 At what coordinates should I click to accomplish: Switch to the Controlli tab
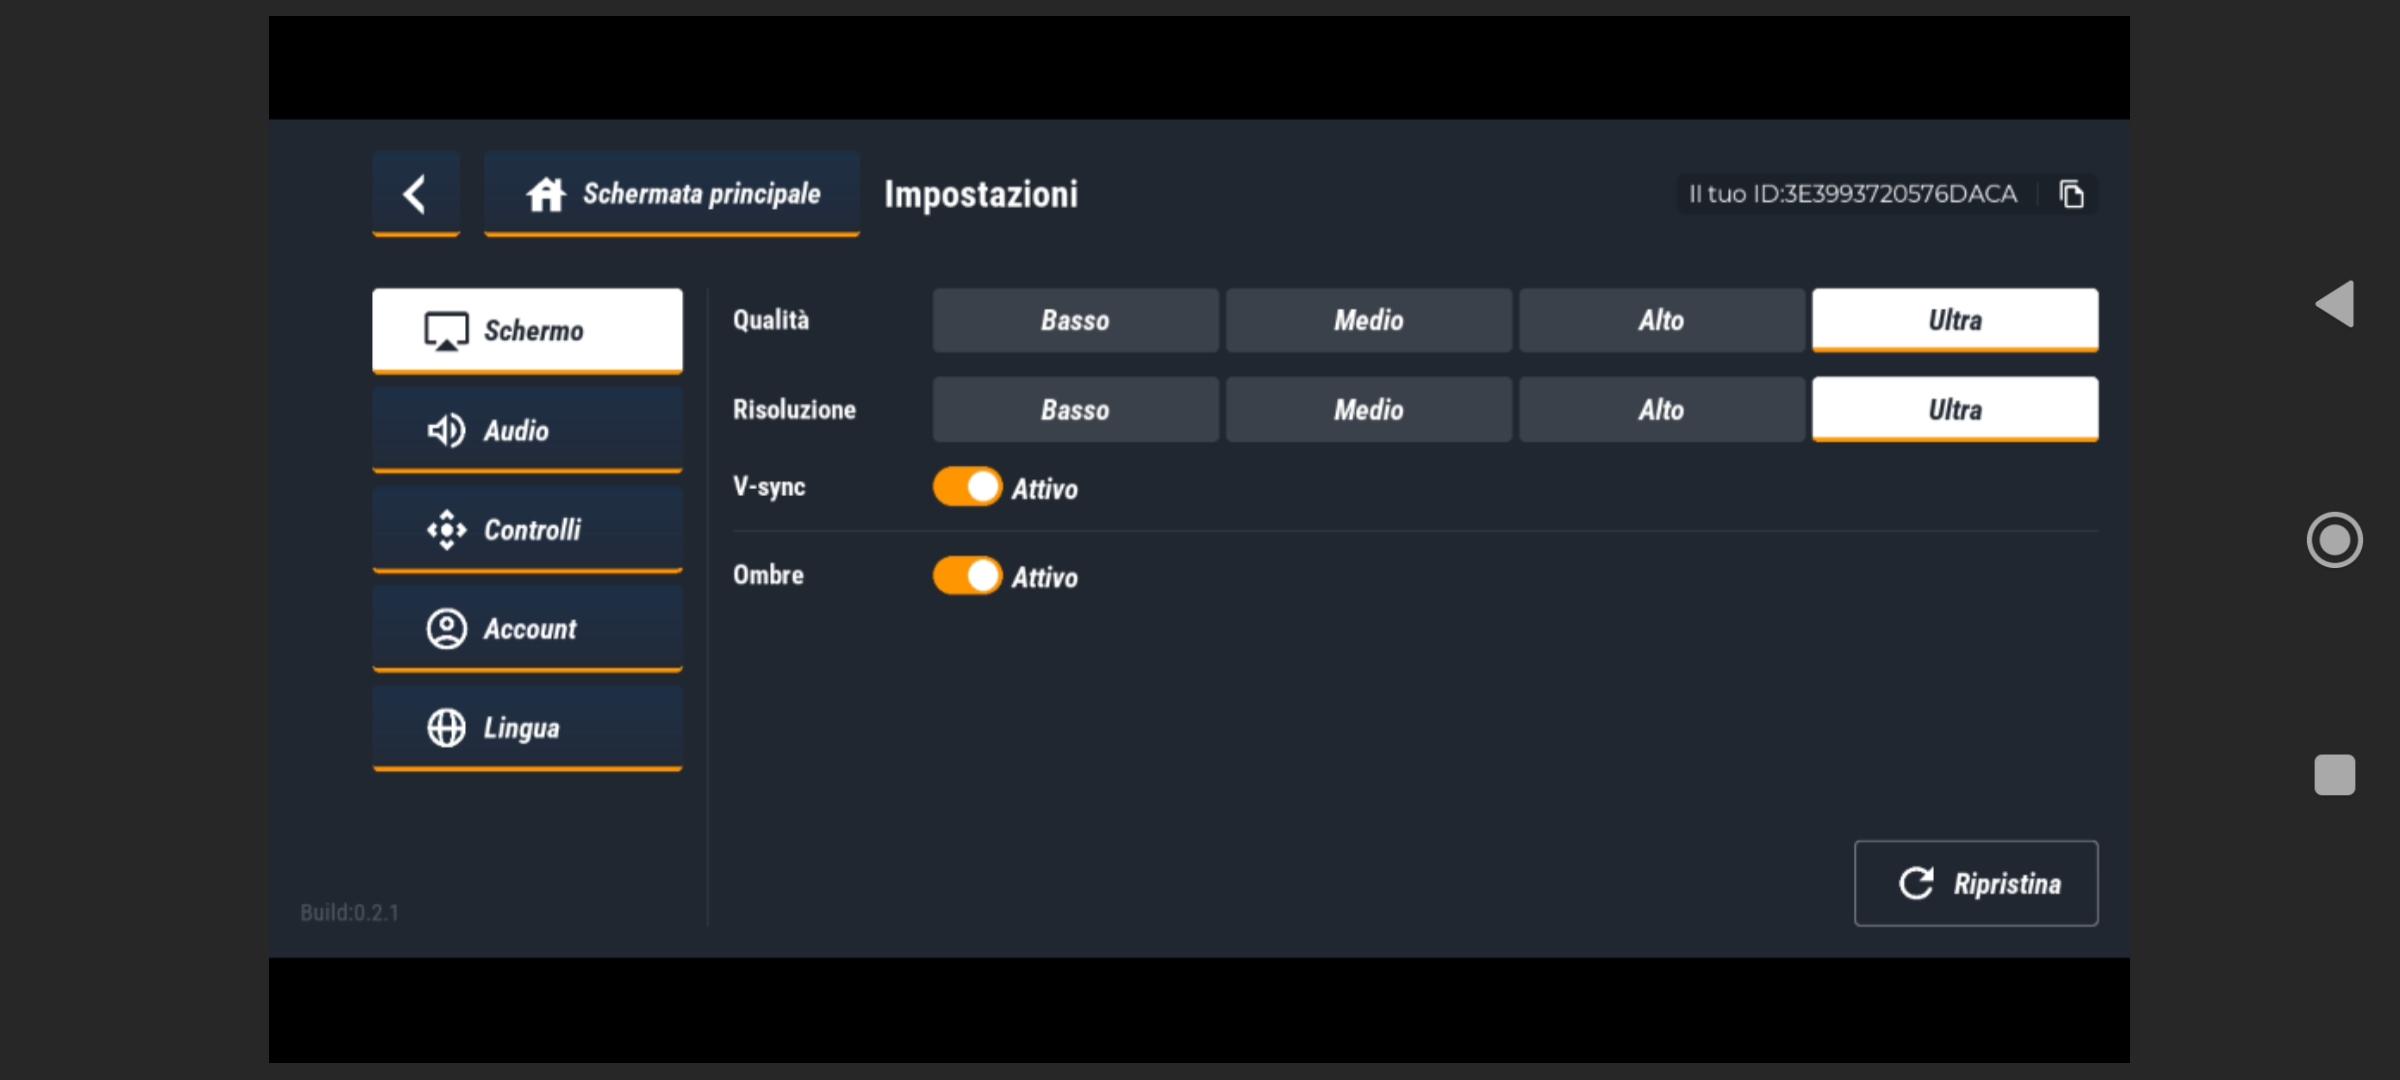[527, 529]
